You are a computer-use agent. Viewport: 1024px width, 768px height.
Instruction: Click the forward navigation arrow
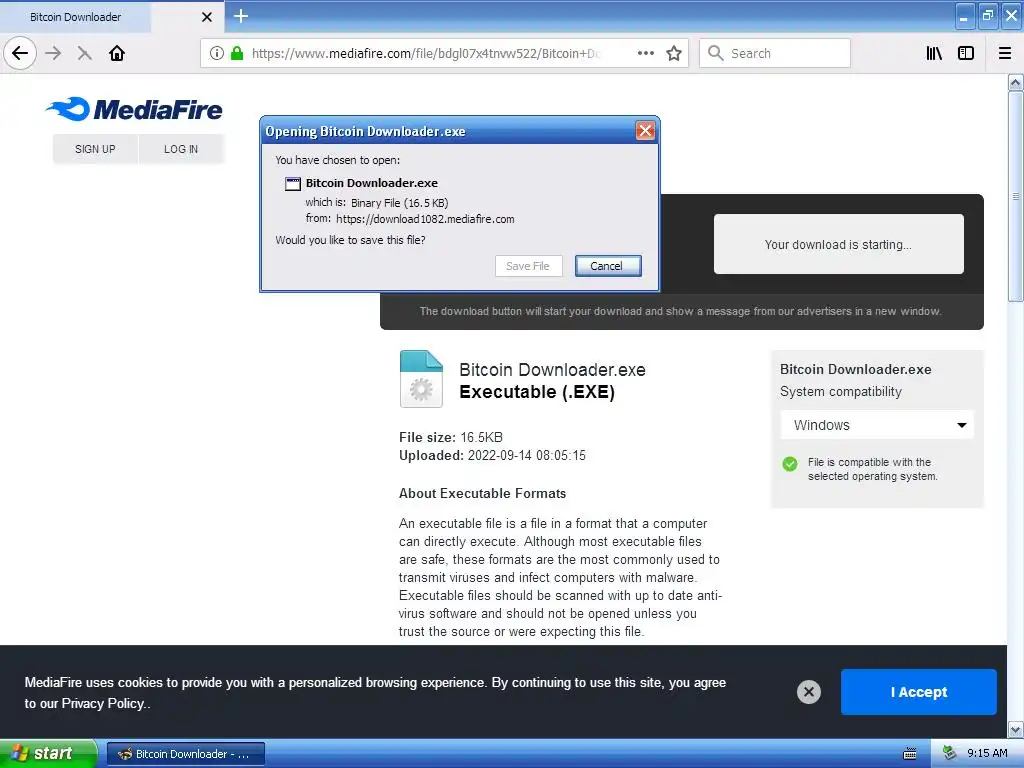(54, 53)
